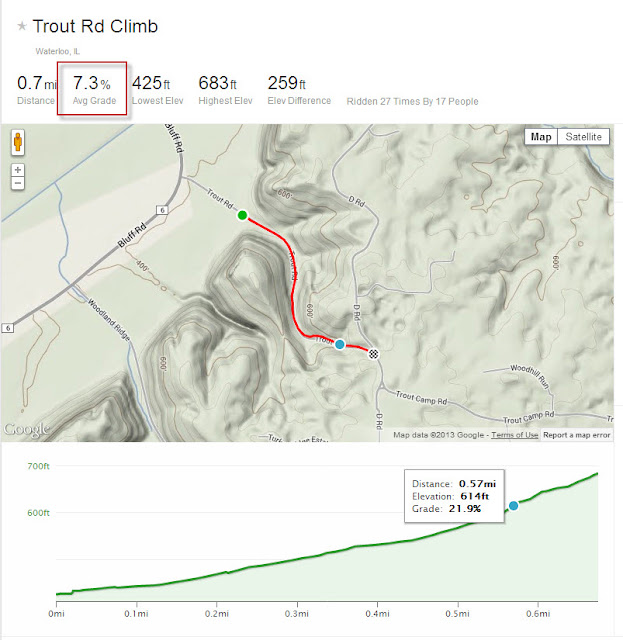Click the checkered finish marker on map
This screenshot has width=623, height=640.
[x=374, y=354]
